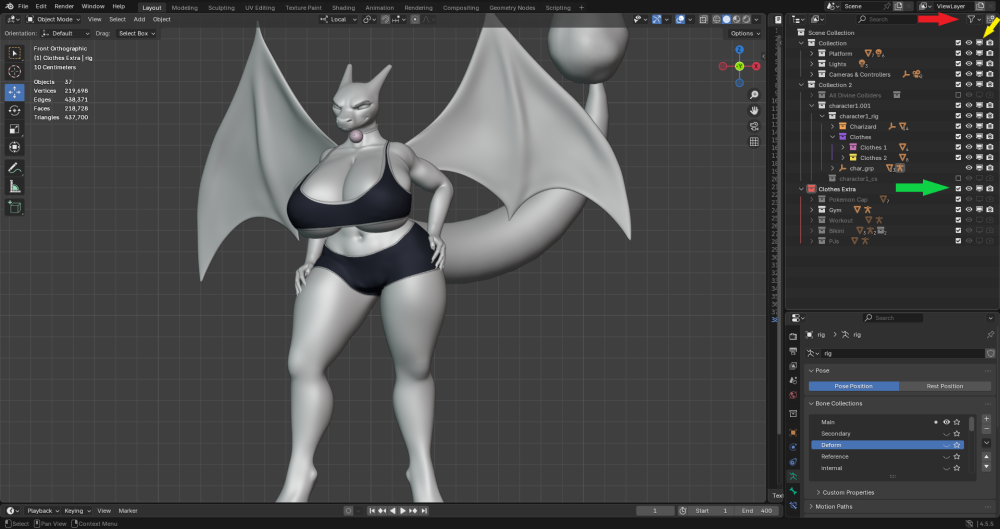Pick the Rotate tool
Viewport: 1000px width, 529px height.
pyautogui.click(x=15, y=110)
